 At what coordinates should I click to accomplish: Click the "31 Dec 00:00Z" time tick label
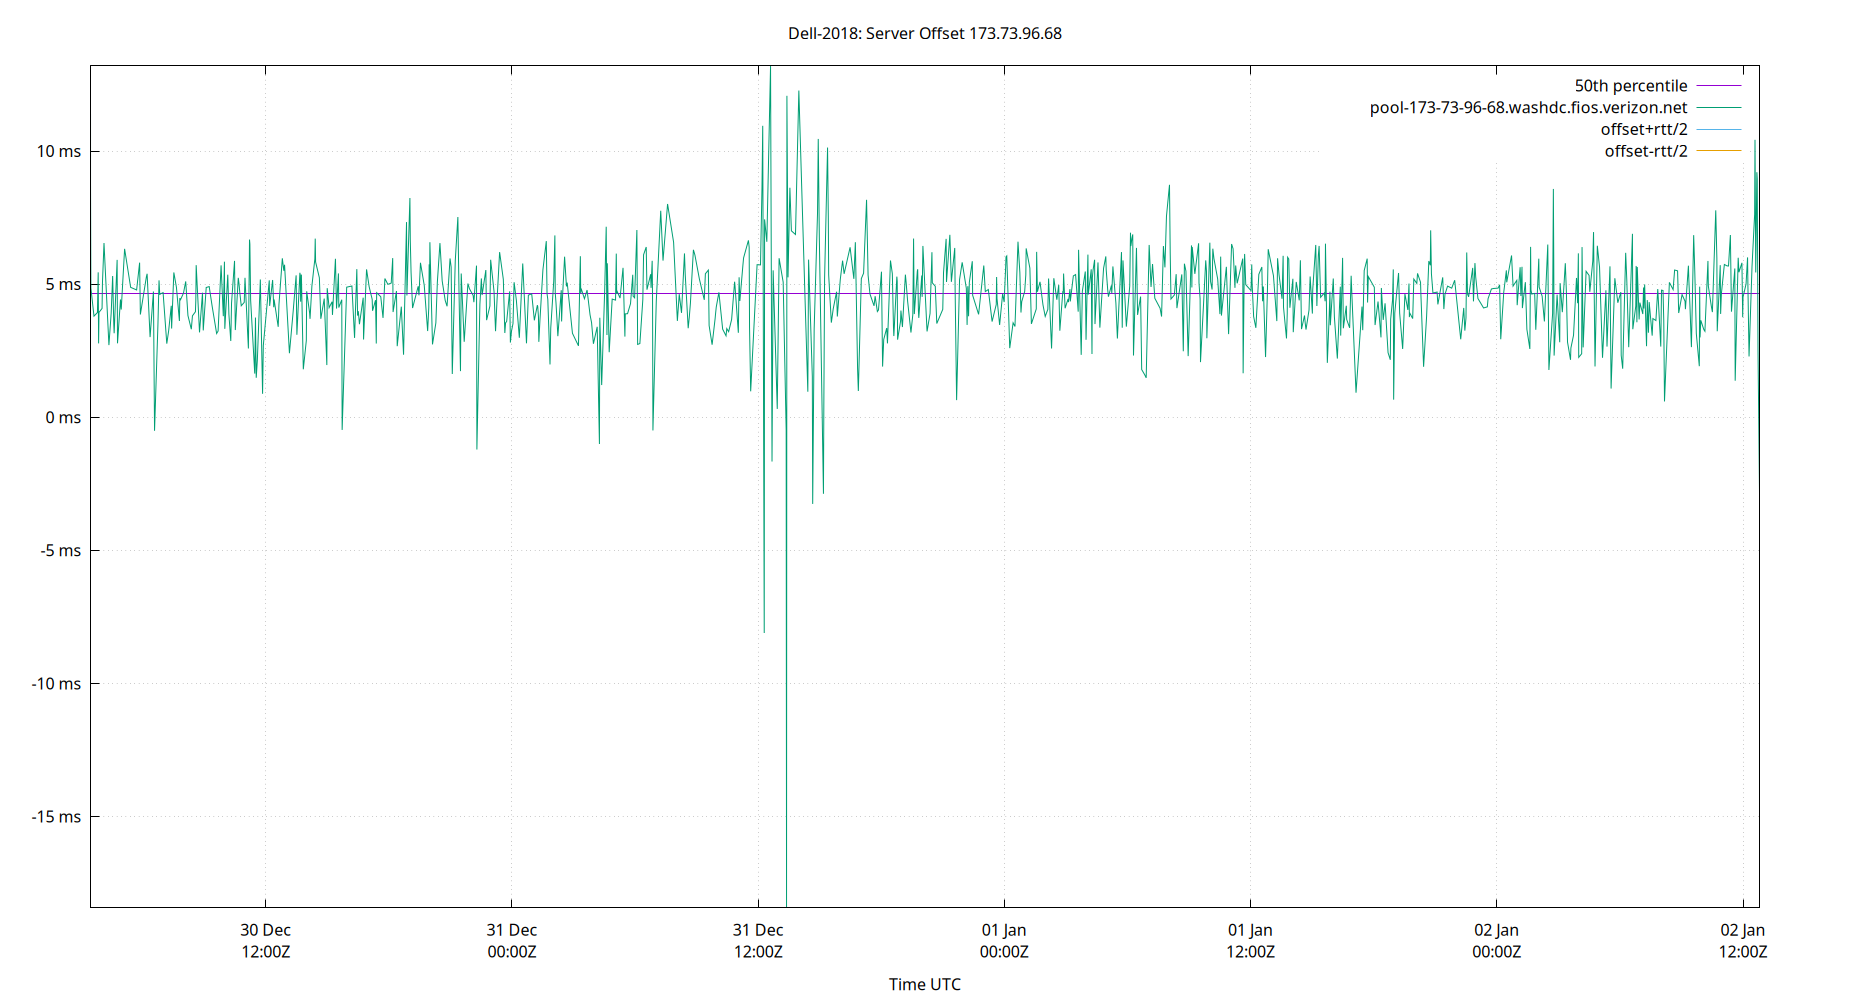point(512,941)
